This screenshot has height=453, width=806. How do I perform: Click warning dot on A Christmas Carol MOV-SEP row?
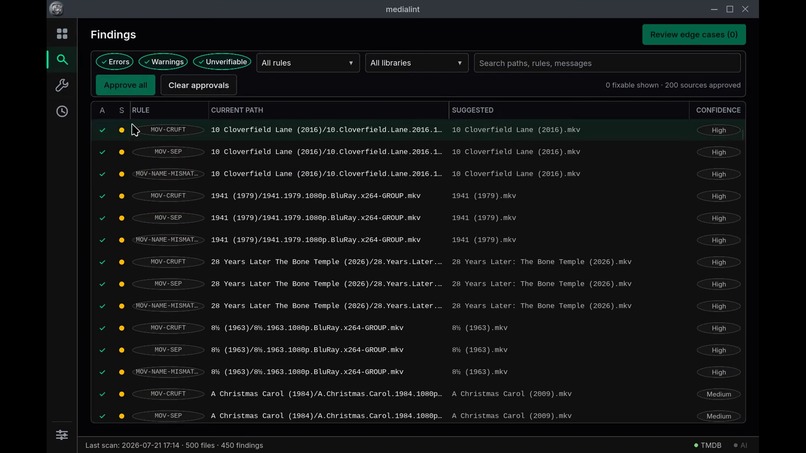click(x=121, y=416)
